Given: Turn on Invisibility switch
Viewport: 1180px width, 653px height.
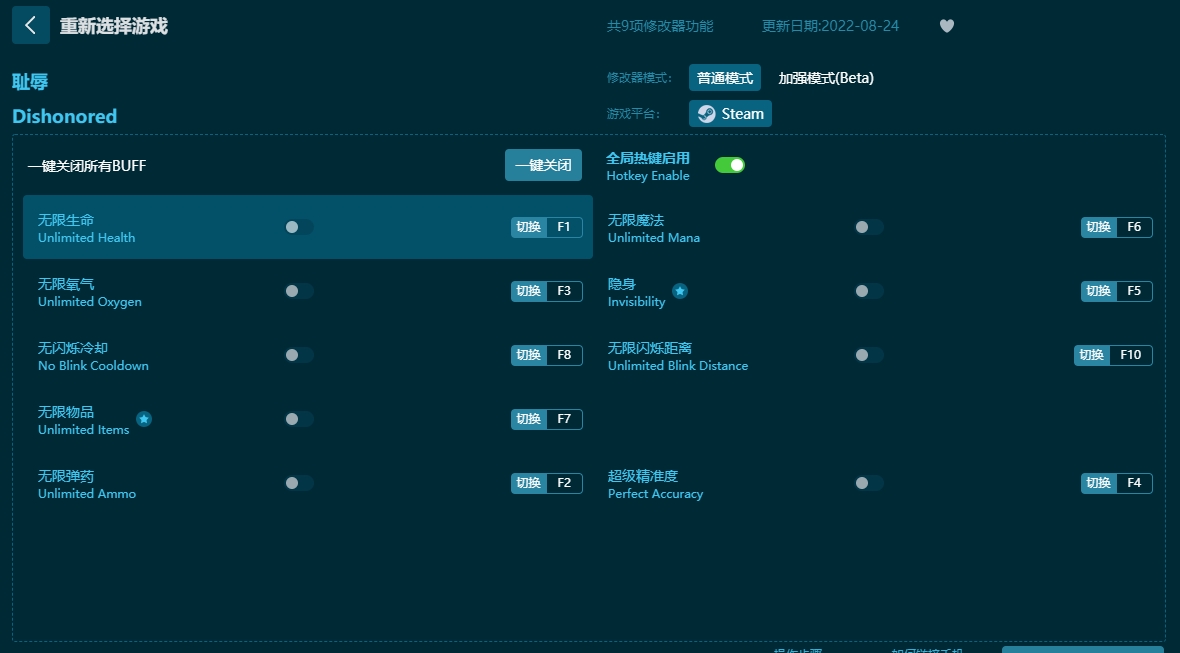Looking at the screenshot, I should (868, 291).
